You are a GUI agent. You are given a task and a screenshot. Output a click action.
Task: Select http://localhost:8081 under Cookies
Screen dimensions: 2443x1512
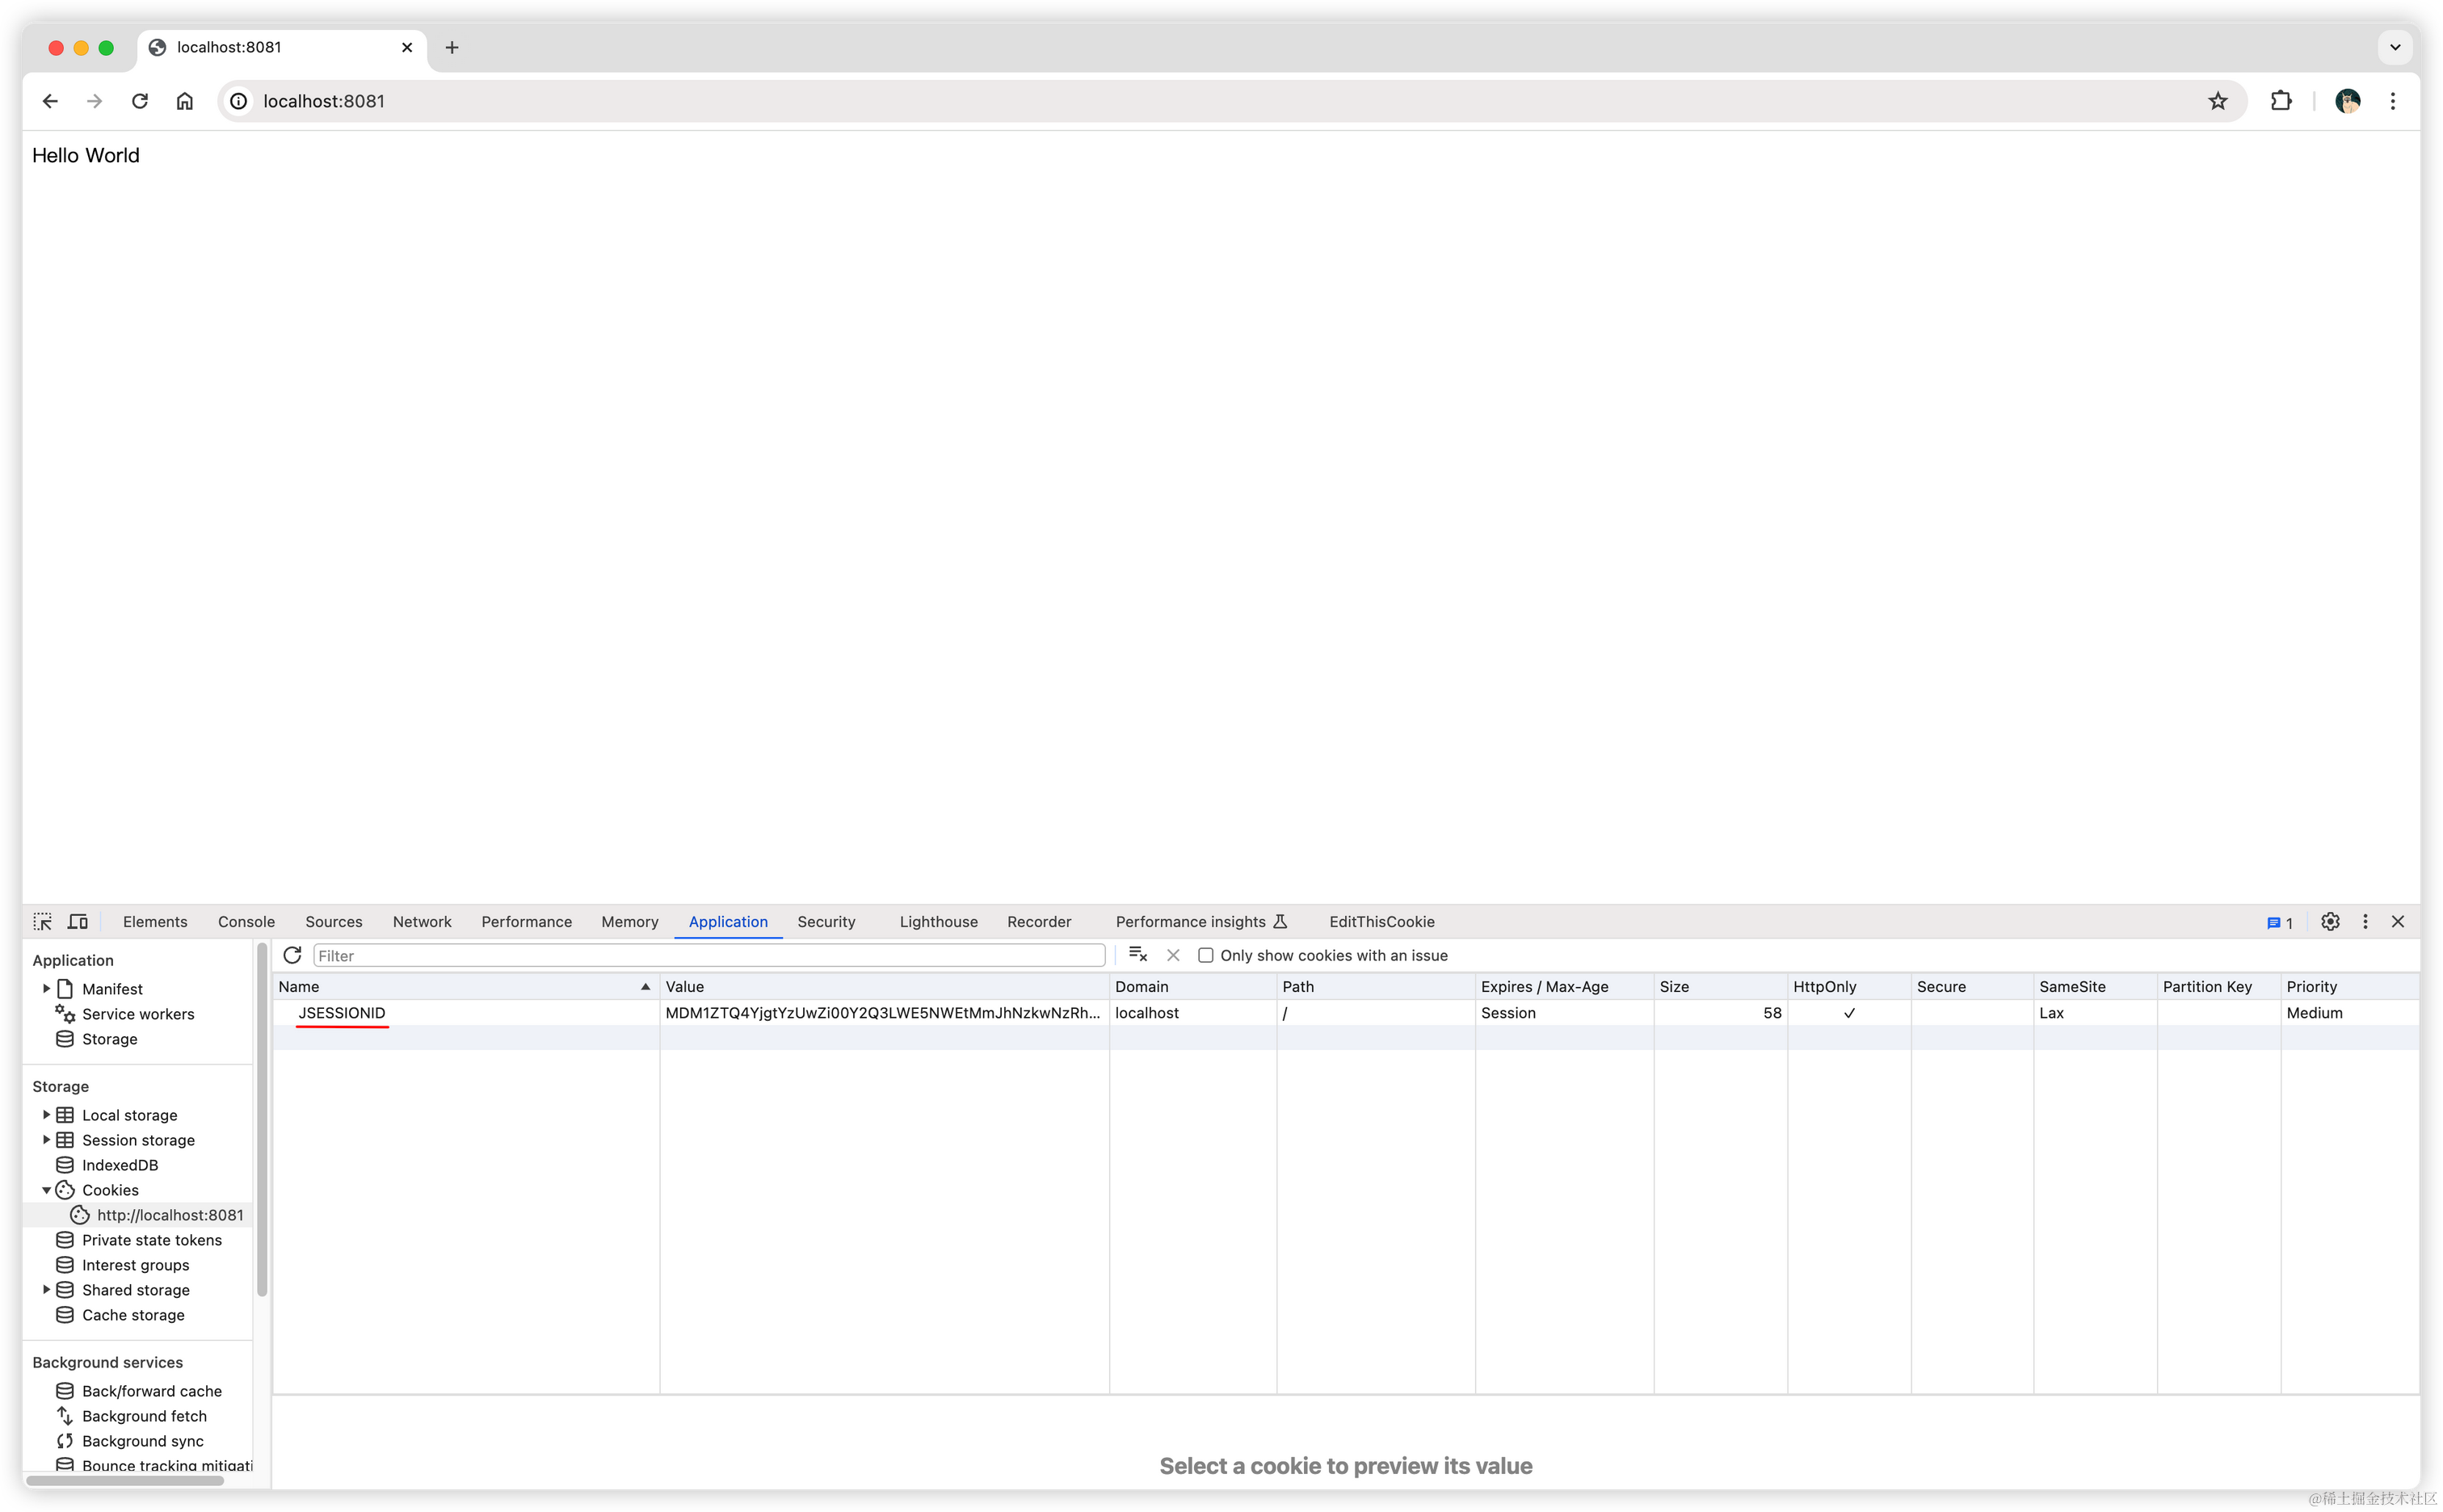[170, 1215]
